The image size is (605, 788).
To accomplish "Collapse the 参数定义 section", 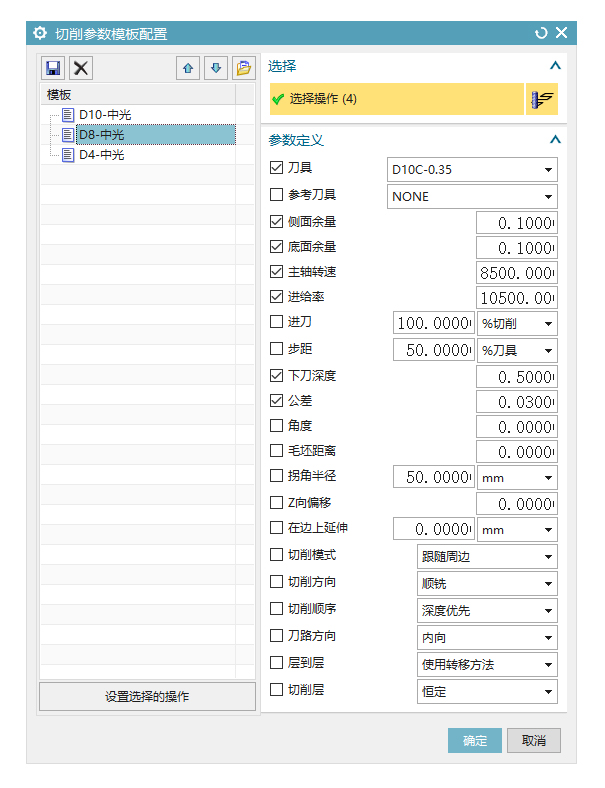I will tap(555, 140).
